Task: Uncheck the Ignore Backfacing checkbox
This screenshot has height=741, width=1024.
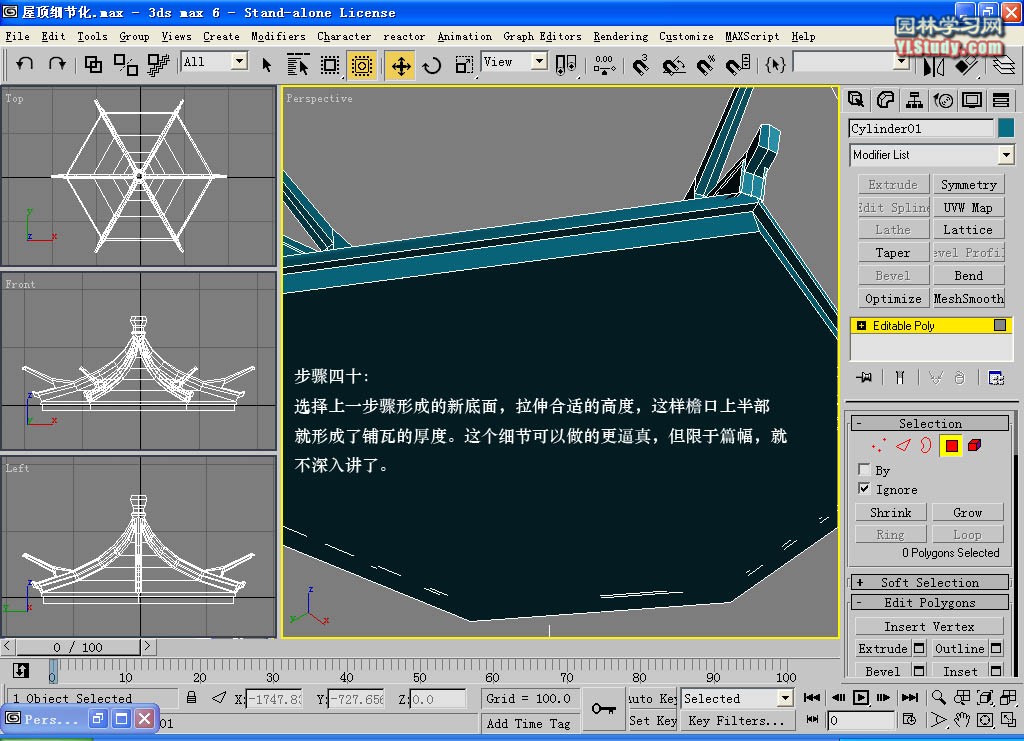Action: click(864, 488)
